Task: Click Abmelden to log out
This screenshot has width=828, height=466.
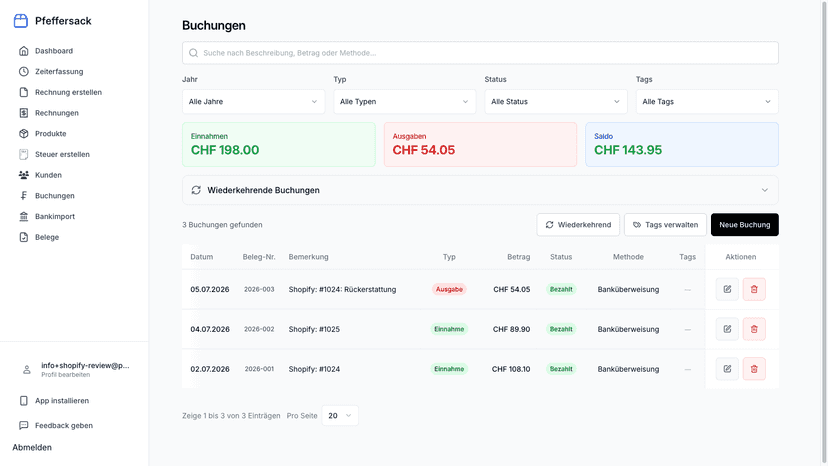Action: 32,448
